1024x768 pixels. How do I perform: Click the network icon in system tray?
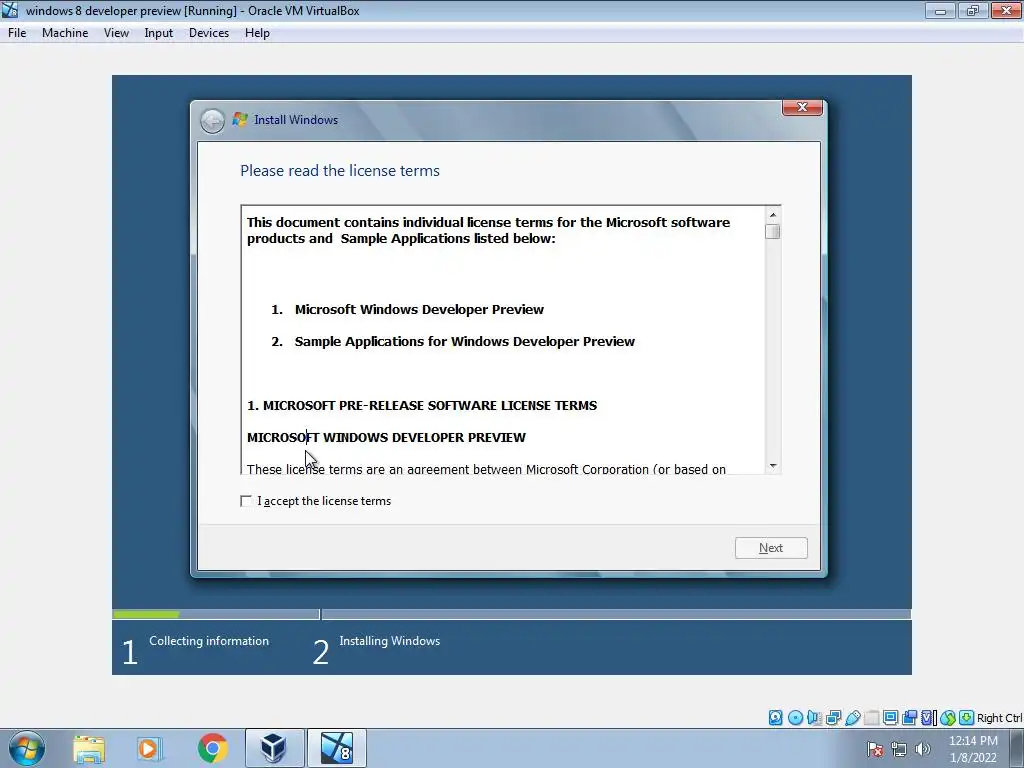point(899,749)
